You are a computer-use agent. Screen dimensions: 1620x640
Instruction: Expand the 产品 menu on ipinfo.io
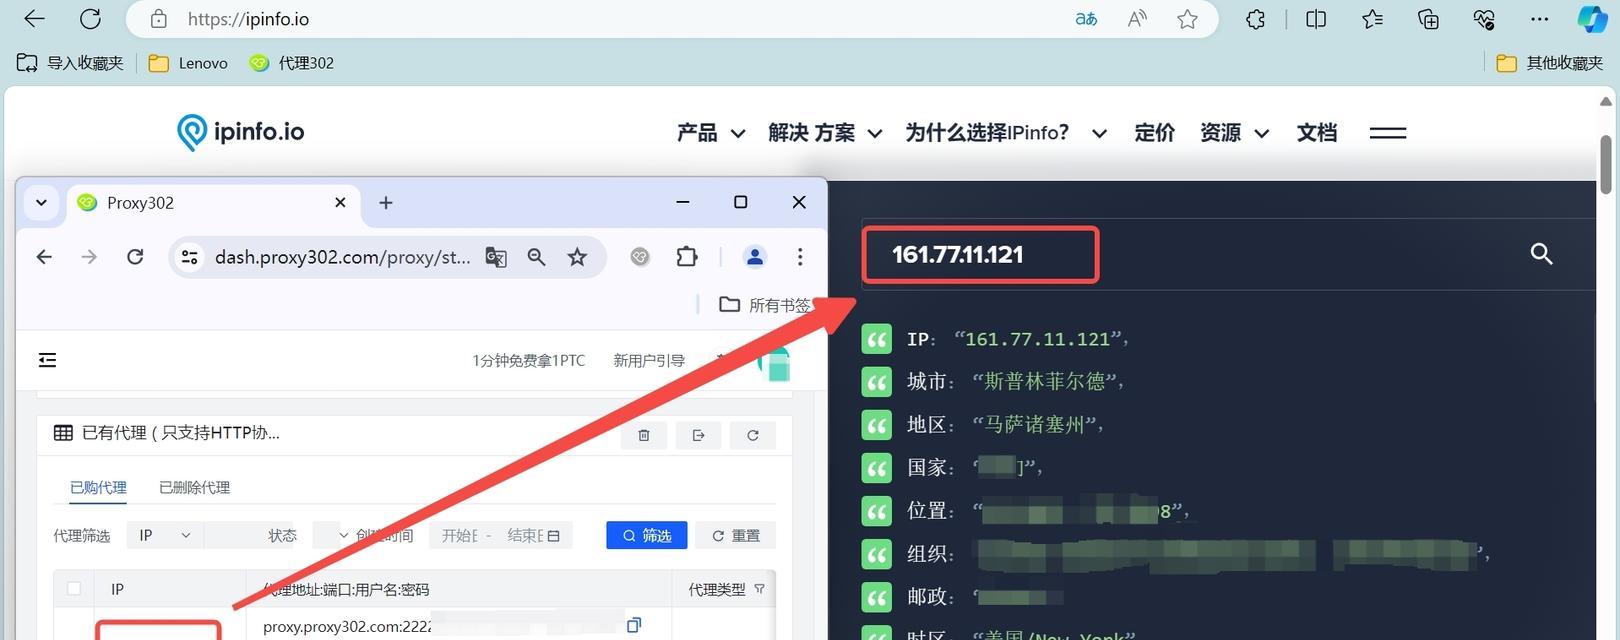tap(711, 133)
